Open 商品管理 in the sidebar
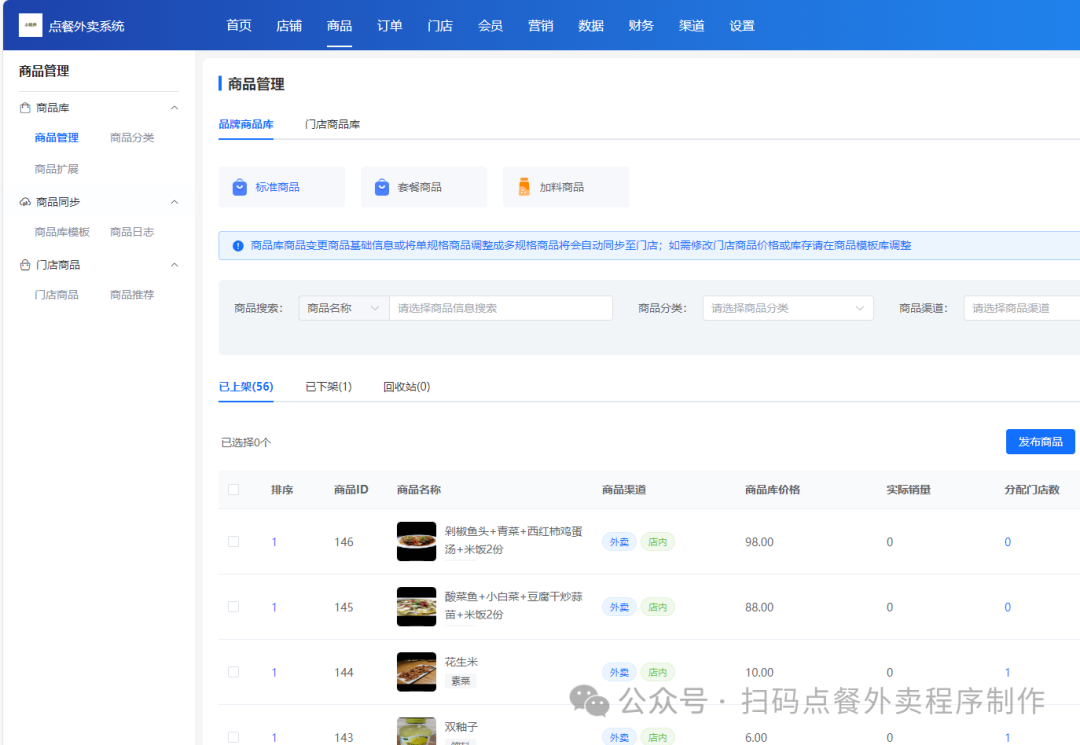Viewport: 1080px width, 745px height. pos(56,138)
